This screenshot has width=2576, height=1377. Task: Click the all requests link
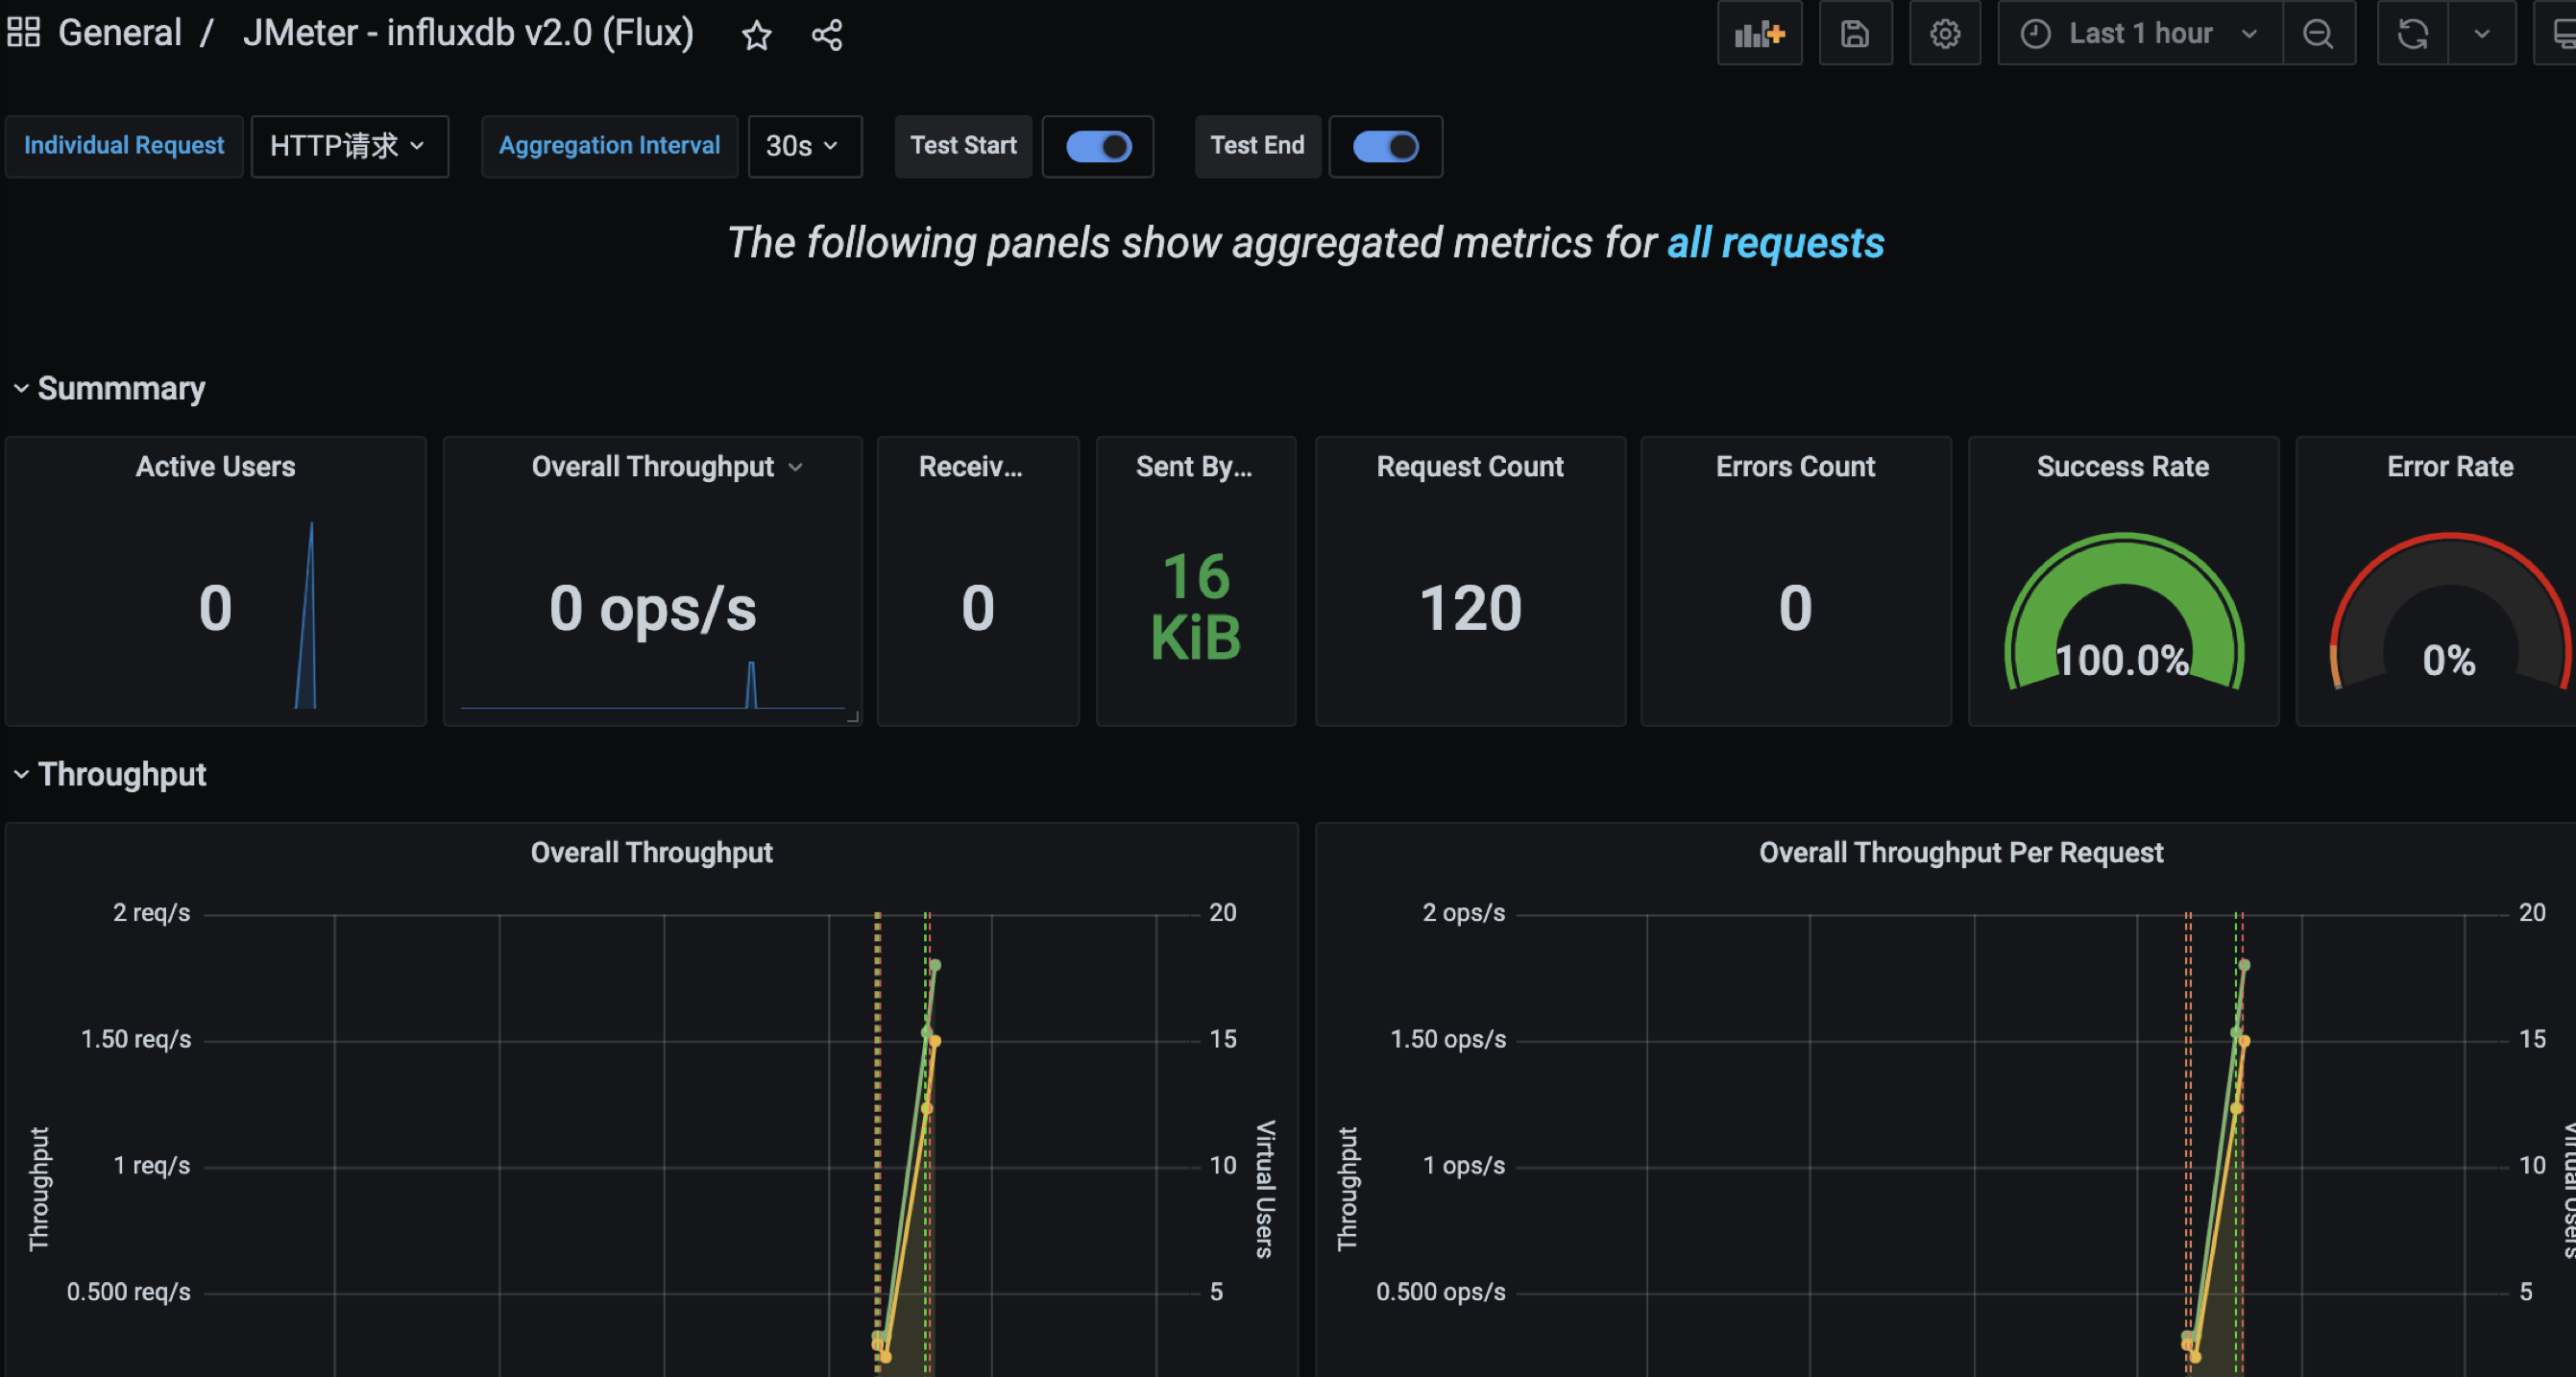[x=1776, y=243]
